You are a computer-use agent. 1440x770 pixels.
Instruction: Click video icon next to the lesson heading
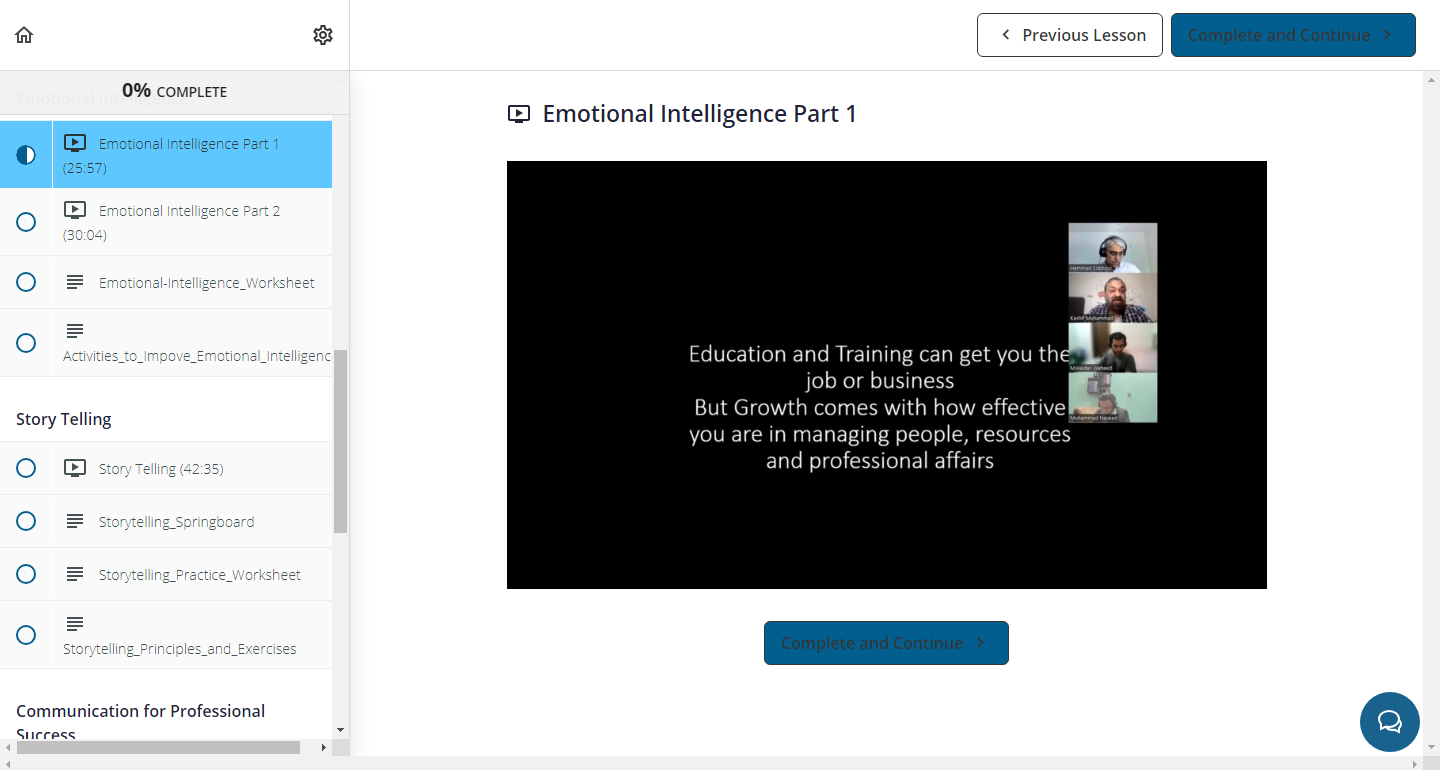pos(519,114)
